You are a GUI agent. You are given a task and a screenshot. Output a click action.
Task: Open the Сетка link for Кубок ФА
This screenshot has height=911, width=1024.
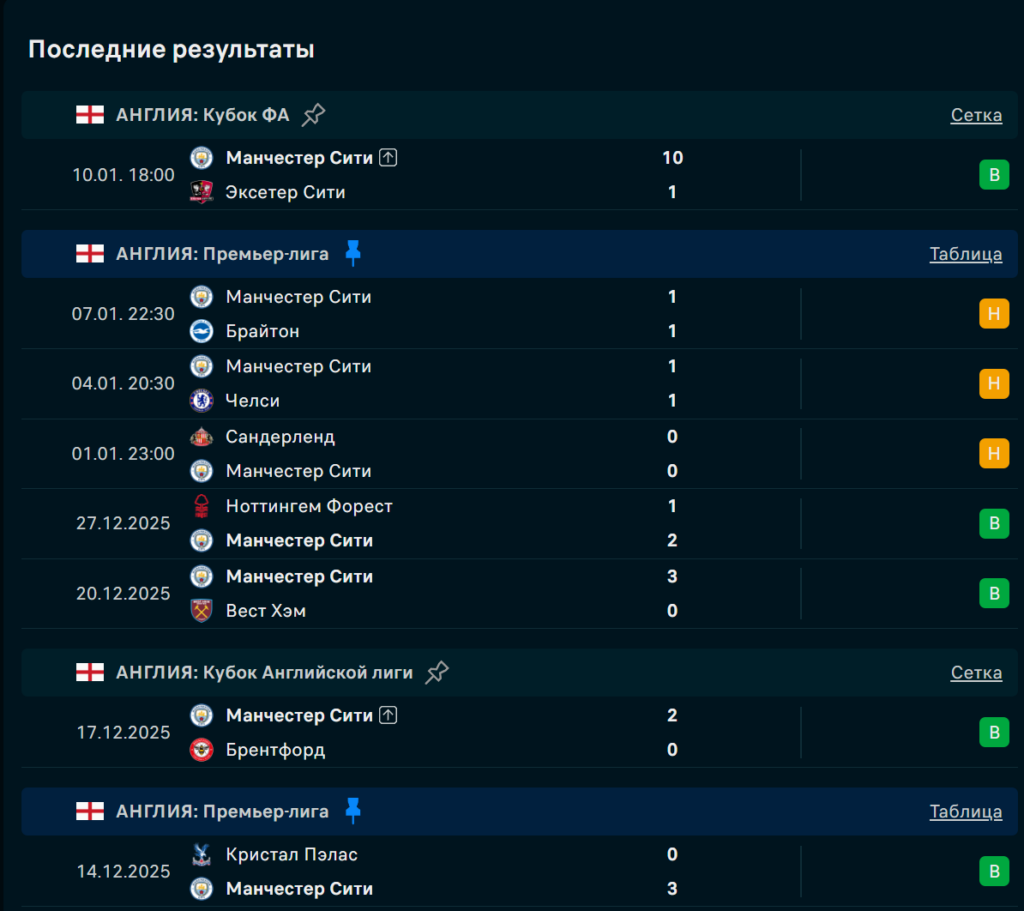click(976, 115)
